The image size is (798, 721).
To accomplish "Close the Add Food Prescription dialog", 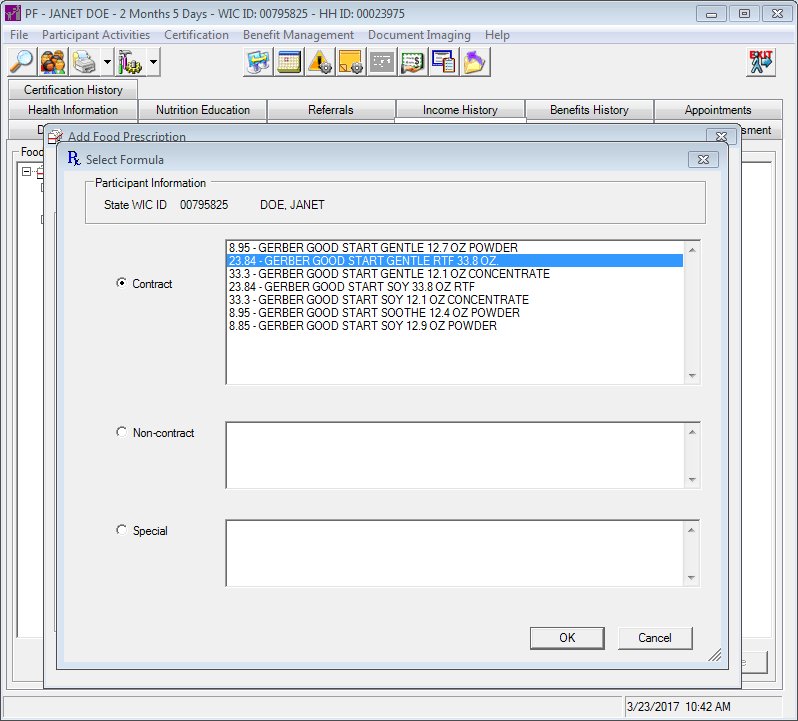I will 721,136.
